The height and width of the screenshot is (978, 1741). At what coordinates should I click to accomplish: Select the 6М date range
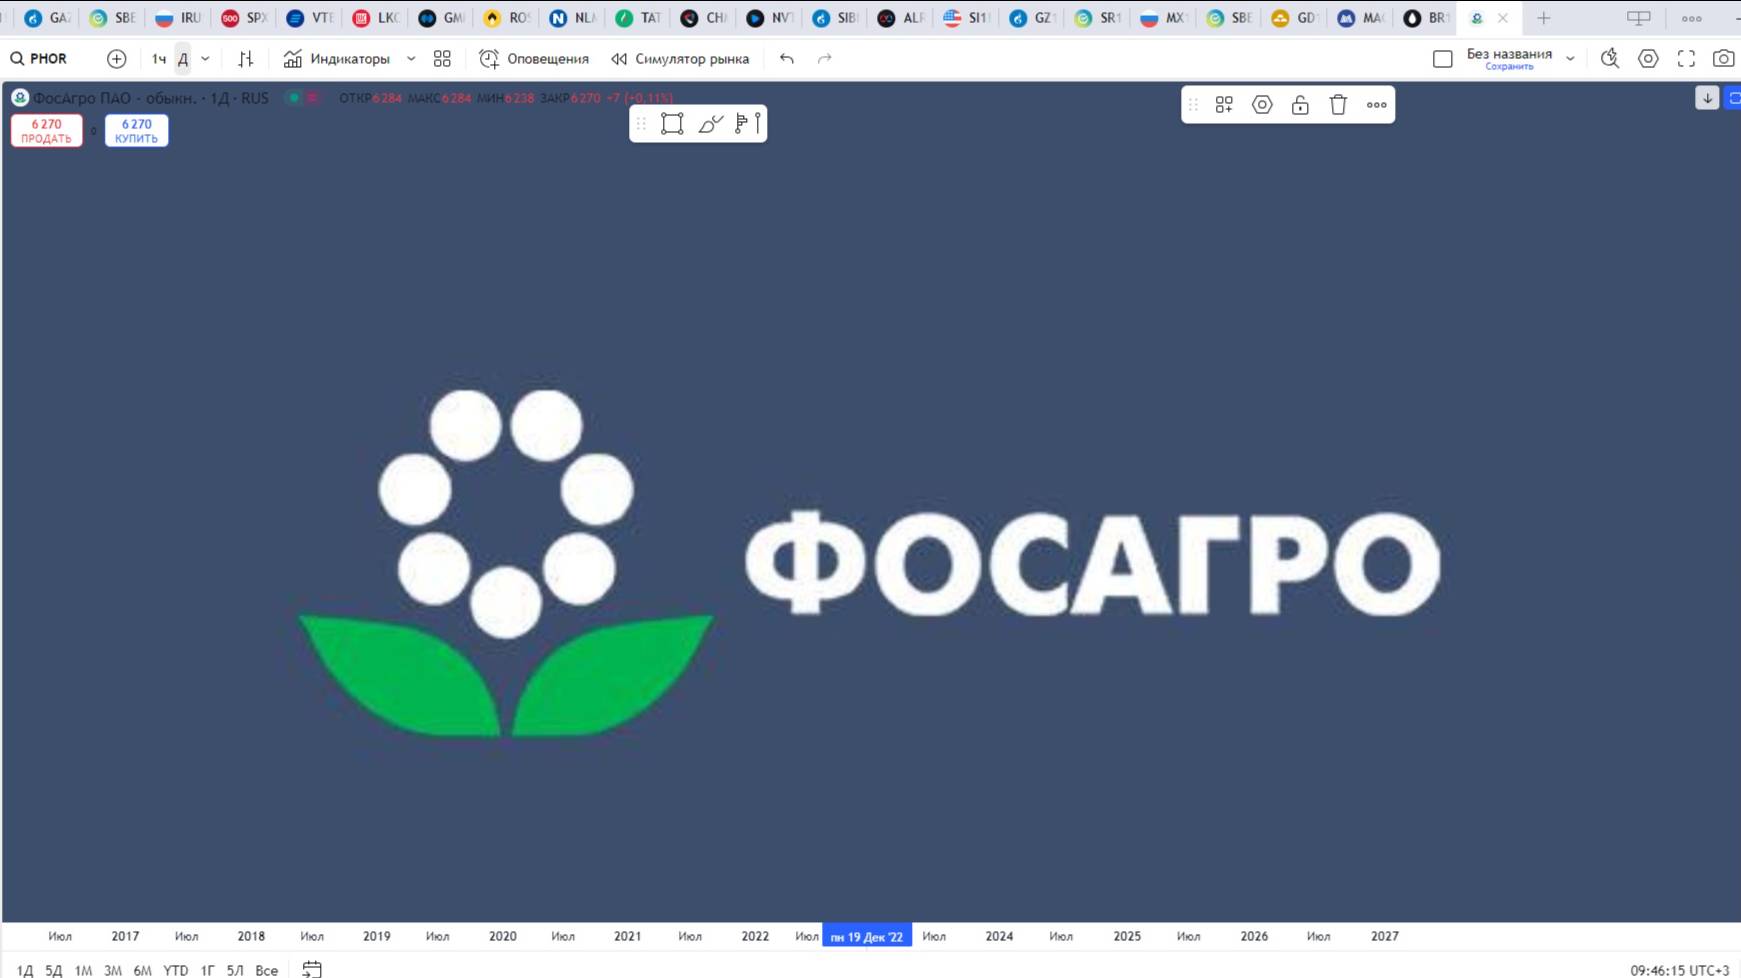[143, 970]
